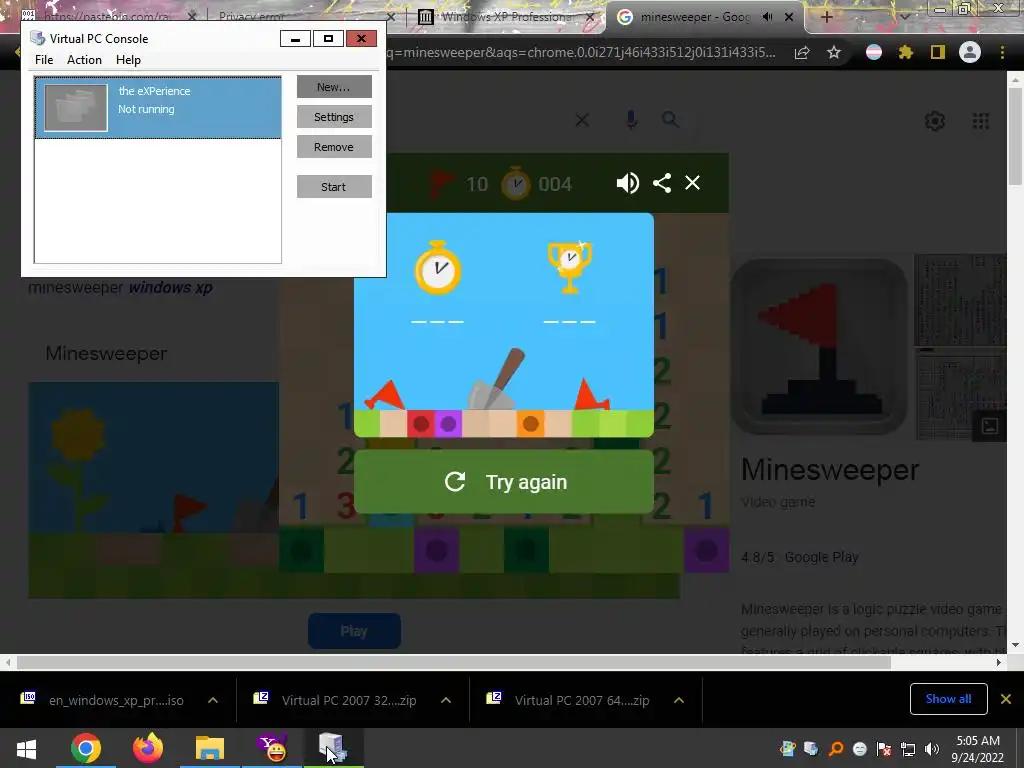This screenshot has width=1024, height=768.
Task: Click the Virtual PC taskbar icon
Action: tap(334, 748)
